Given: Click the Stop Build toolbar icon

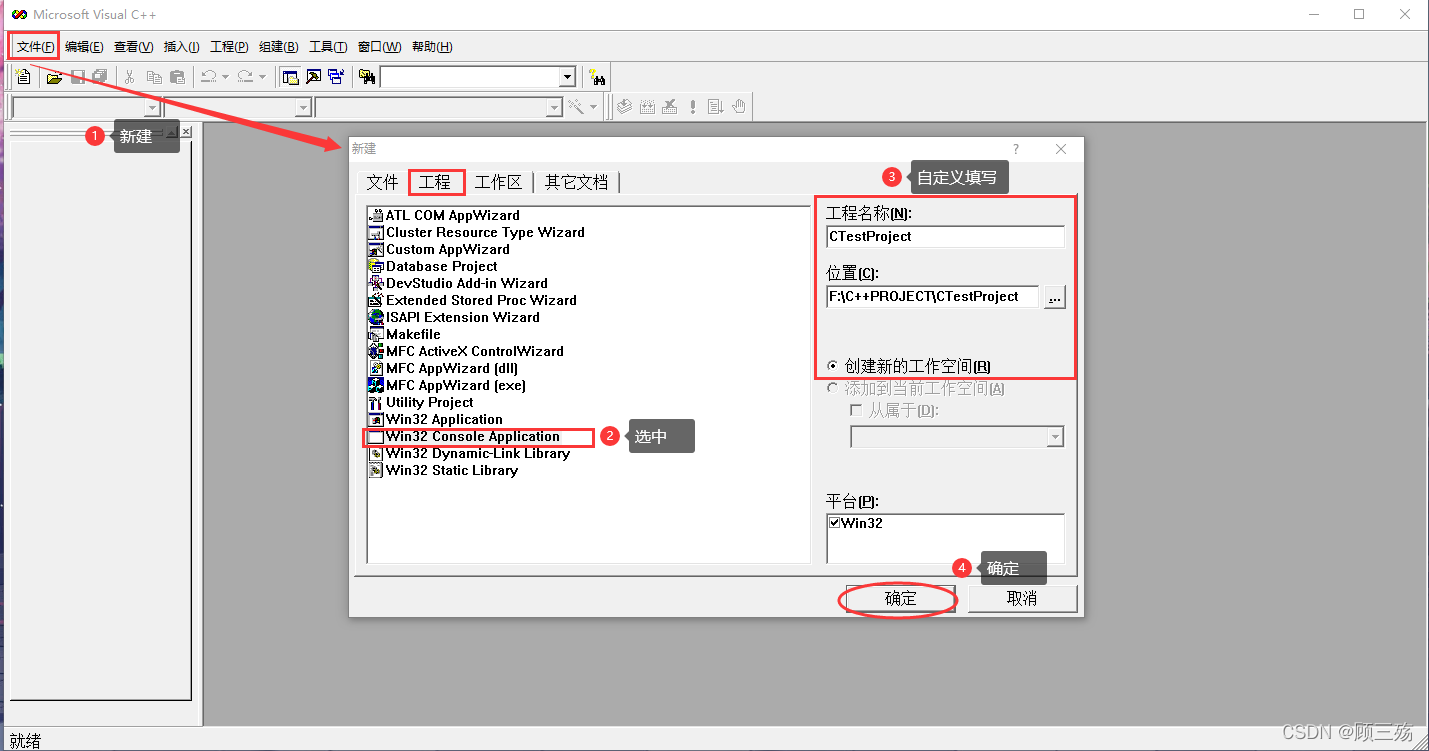Looking at the screenshot, I should click(x=670, y=106).
